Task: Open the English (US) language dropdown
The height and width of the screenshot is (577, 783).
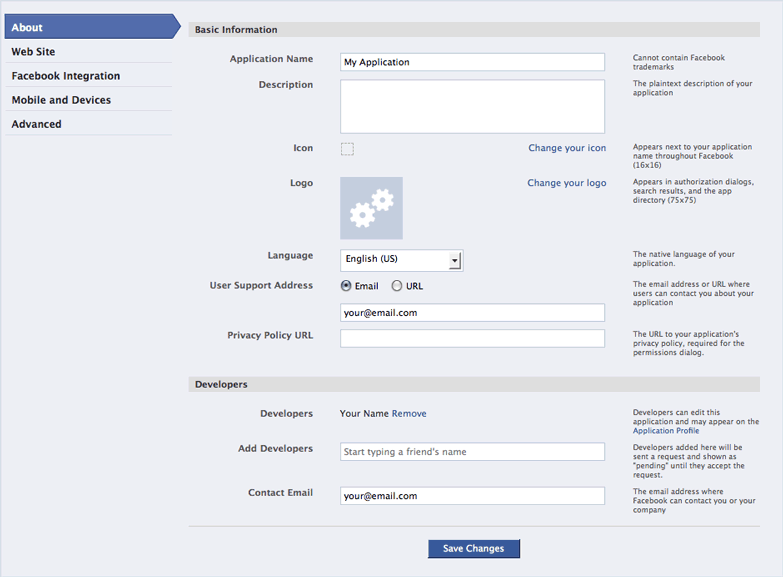Action: (401, 260)
